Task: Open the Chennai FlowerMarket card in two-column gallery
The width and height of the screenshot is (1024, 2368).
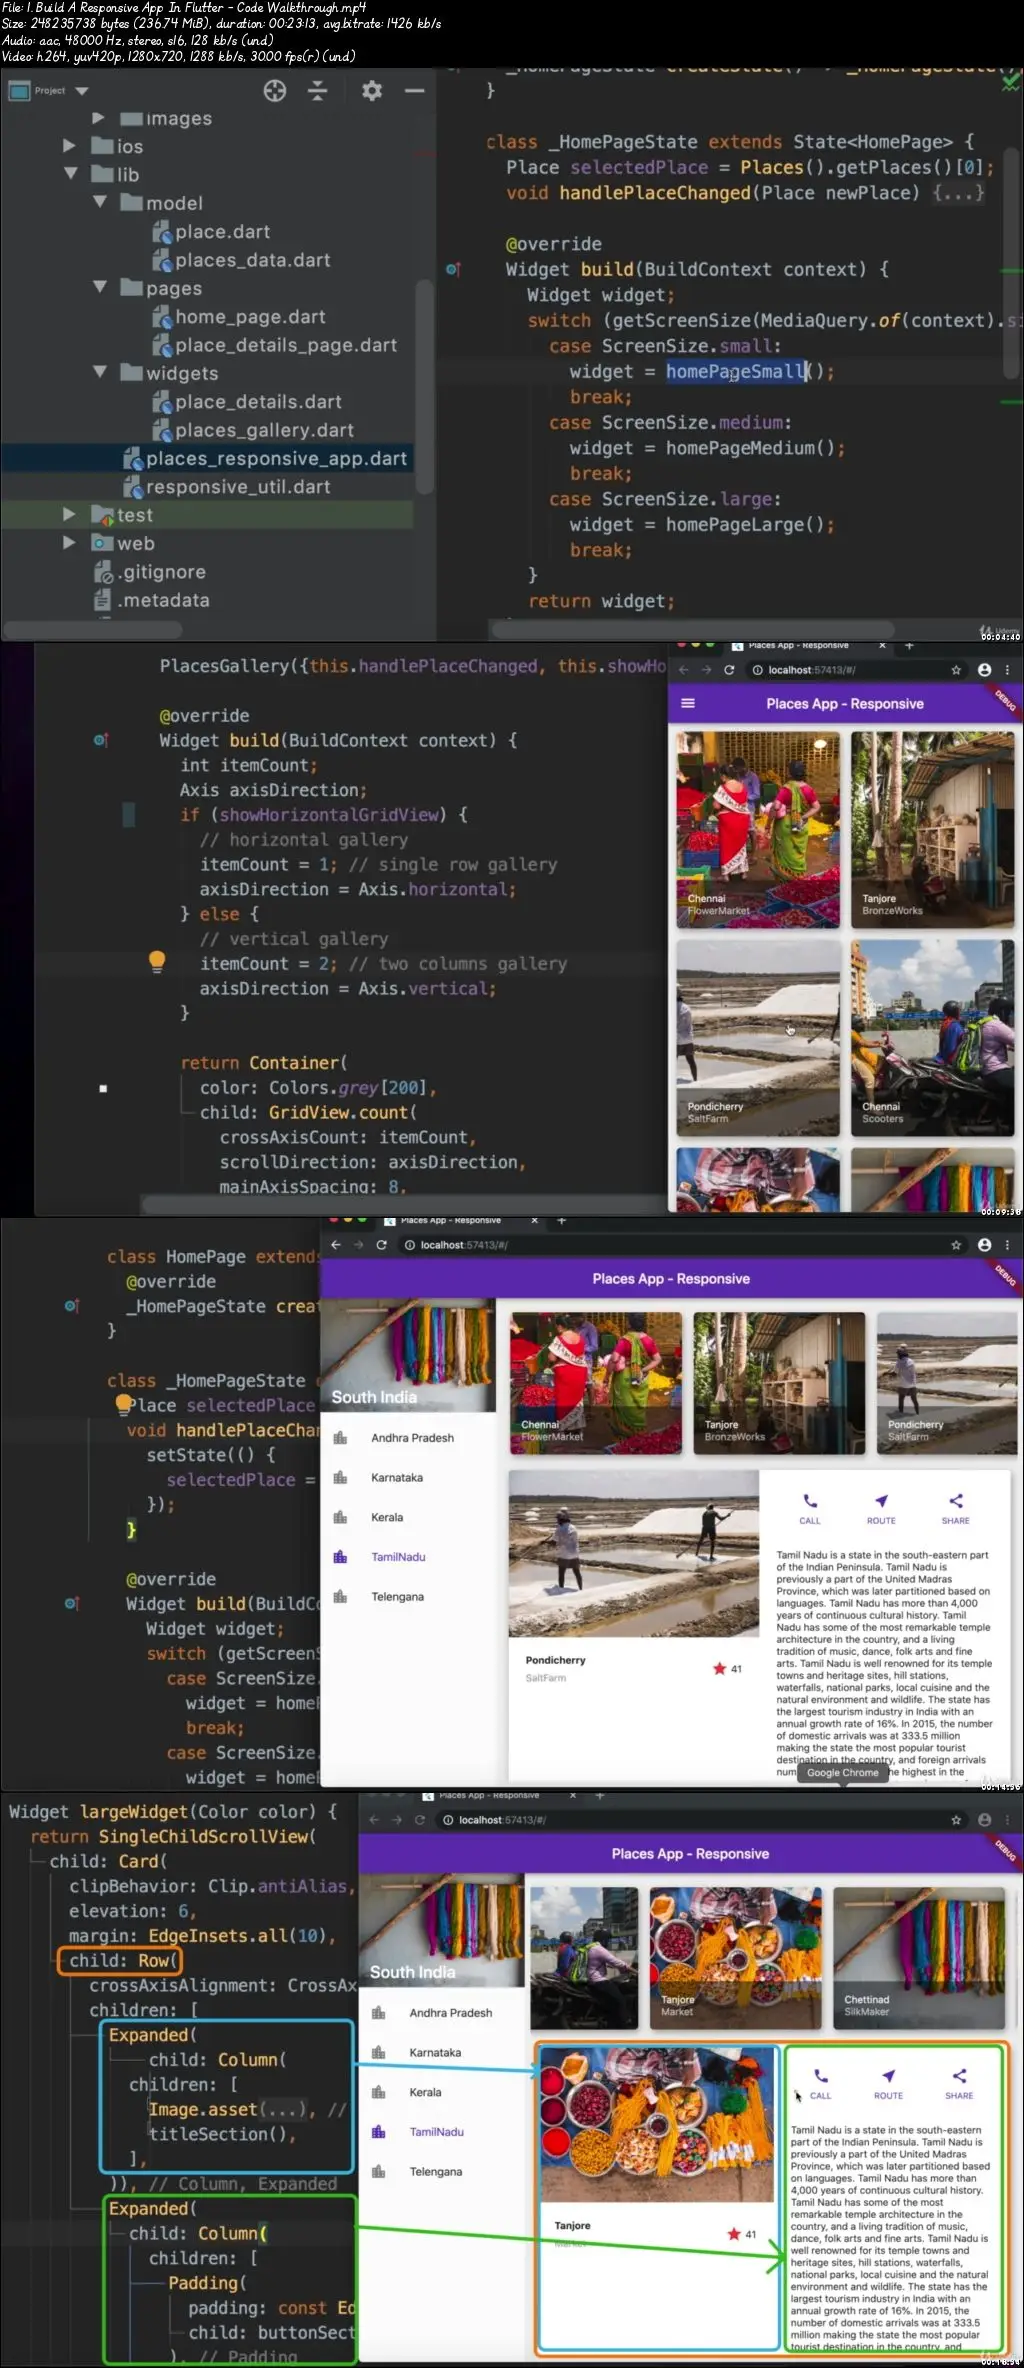Action: [x=758, y=829]
